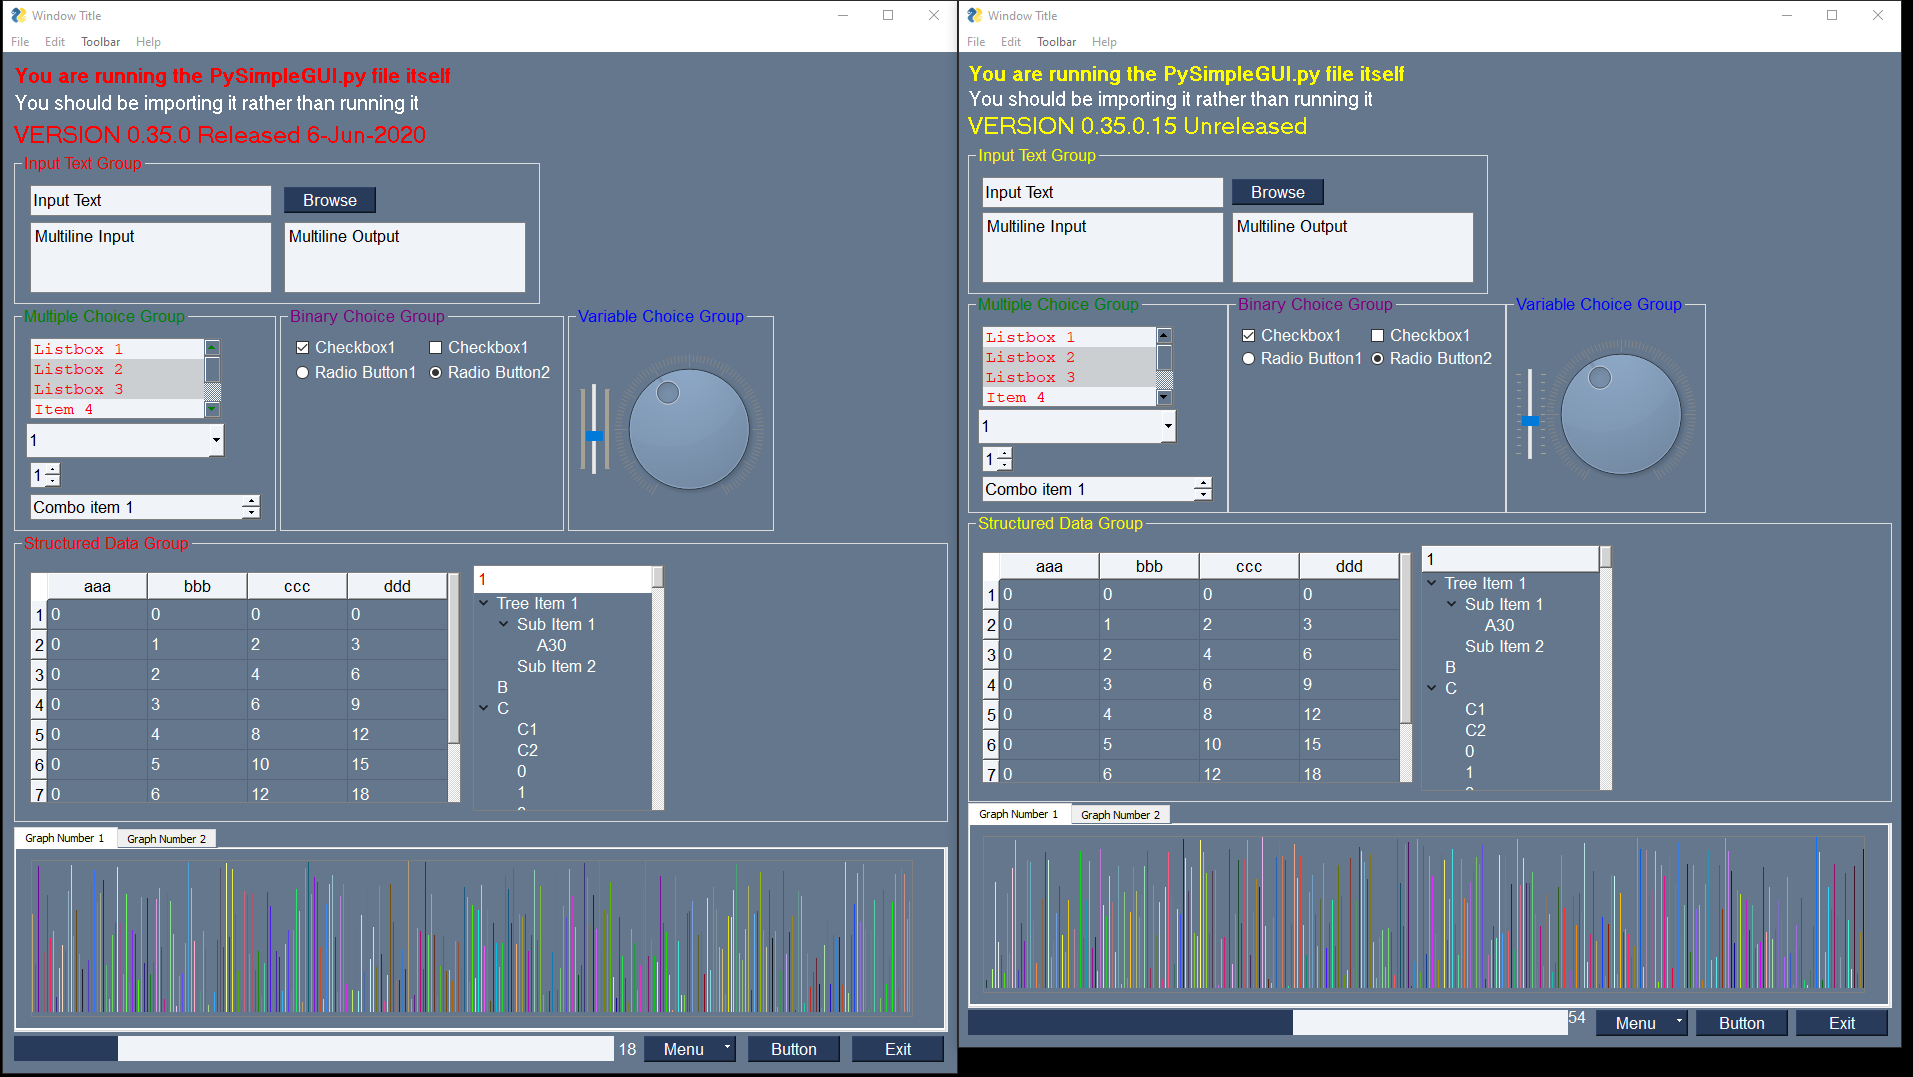Screen dimensions: 1913x1077
Task: Increment the Combo item 1 spinner in right window
Action: point(1202,484)
